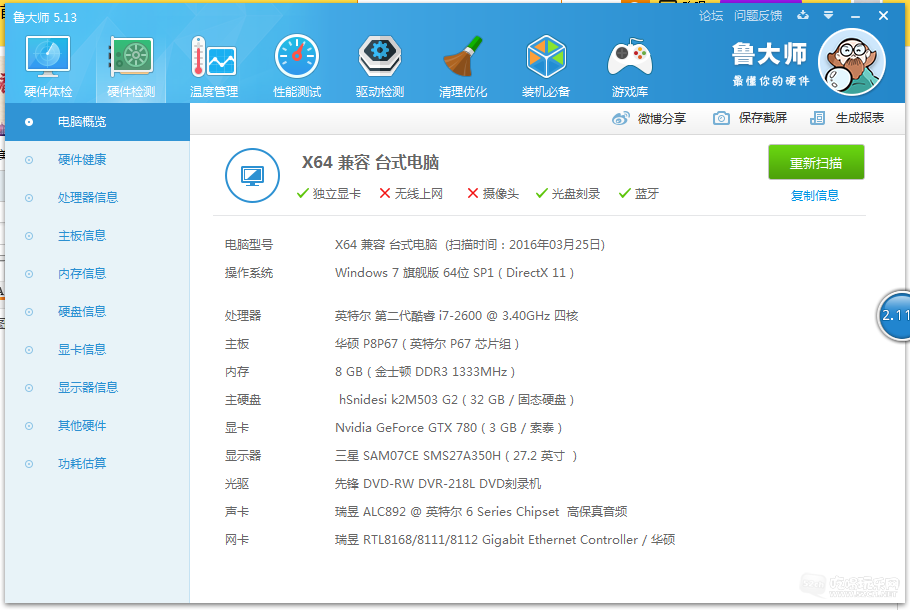Viewport: 910px width, 610px height.
Task: Click the 生成报表 report icon
Action: coord(817,118)
